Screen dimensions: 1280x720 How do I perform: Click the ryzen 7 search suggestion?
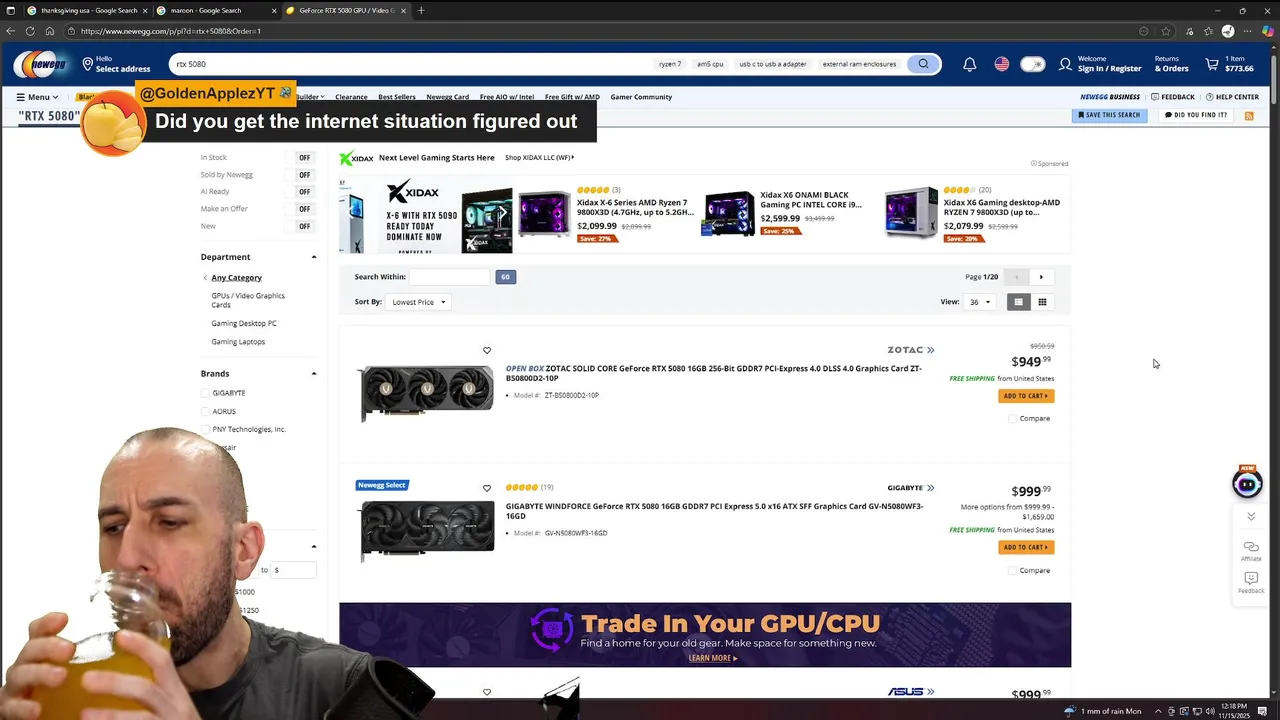tap(670, 64)
